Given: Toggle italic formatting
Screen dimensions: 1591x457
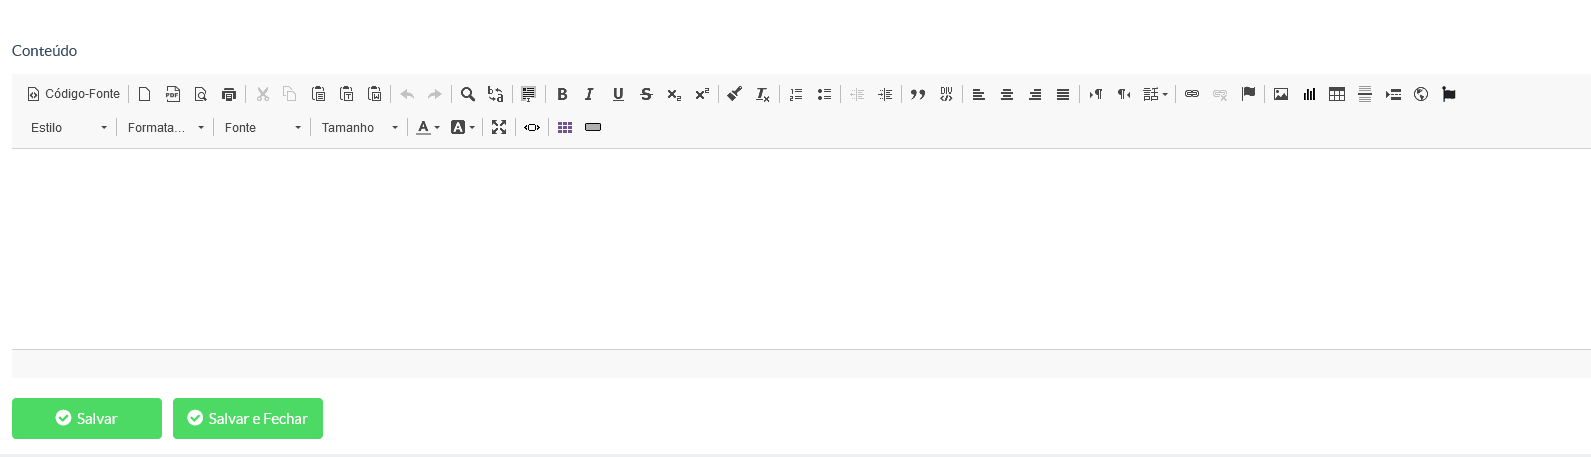Looking at the screenshot, I should tap(590, 94).
